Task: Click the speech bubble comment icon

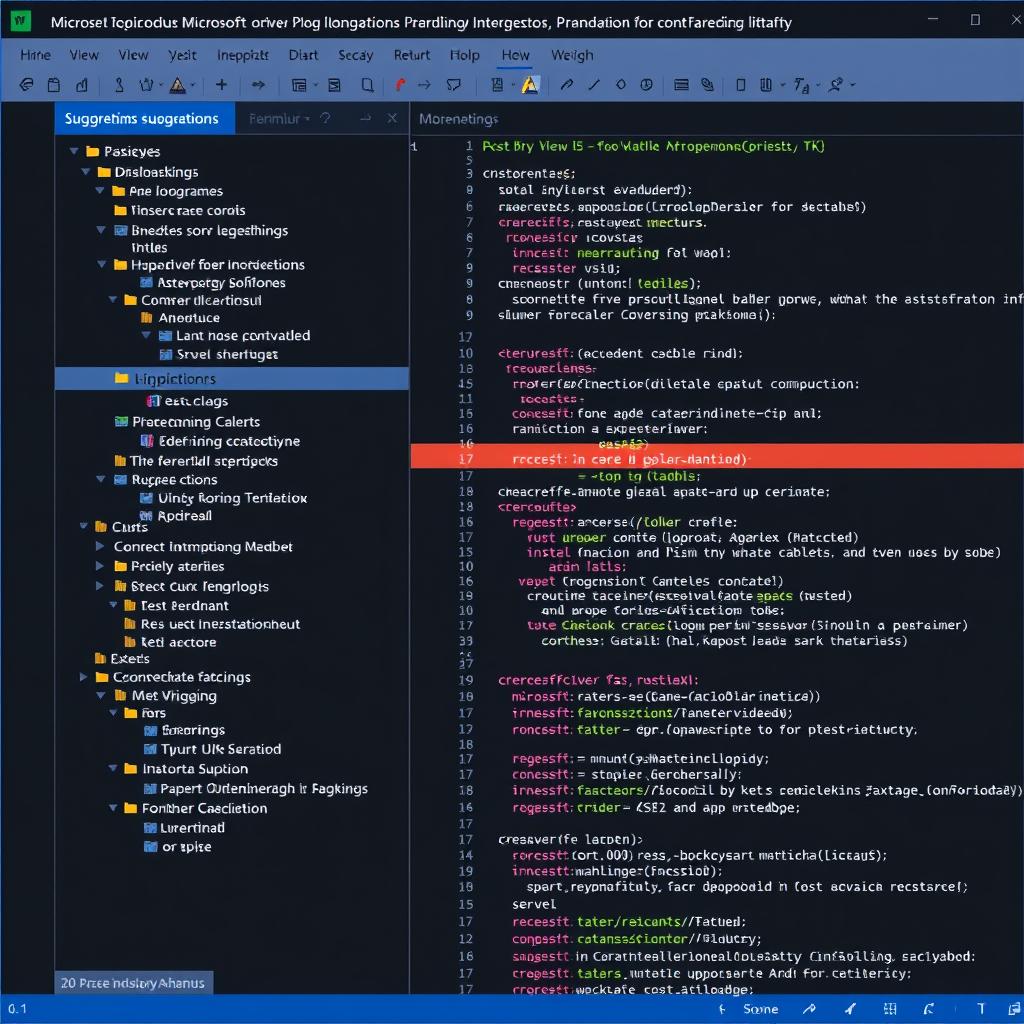Action: (x=453, y=85)
